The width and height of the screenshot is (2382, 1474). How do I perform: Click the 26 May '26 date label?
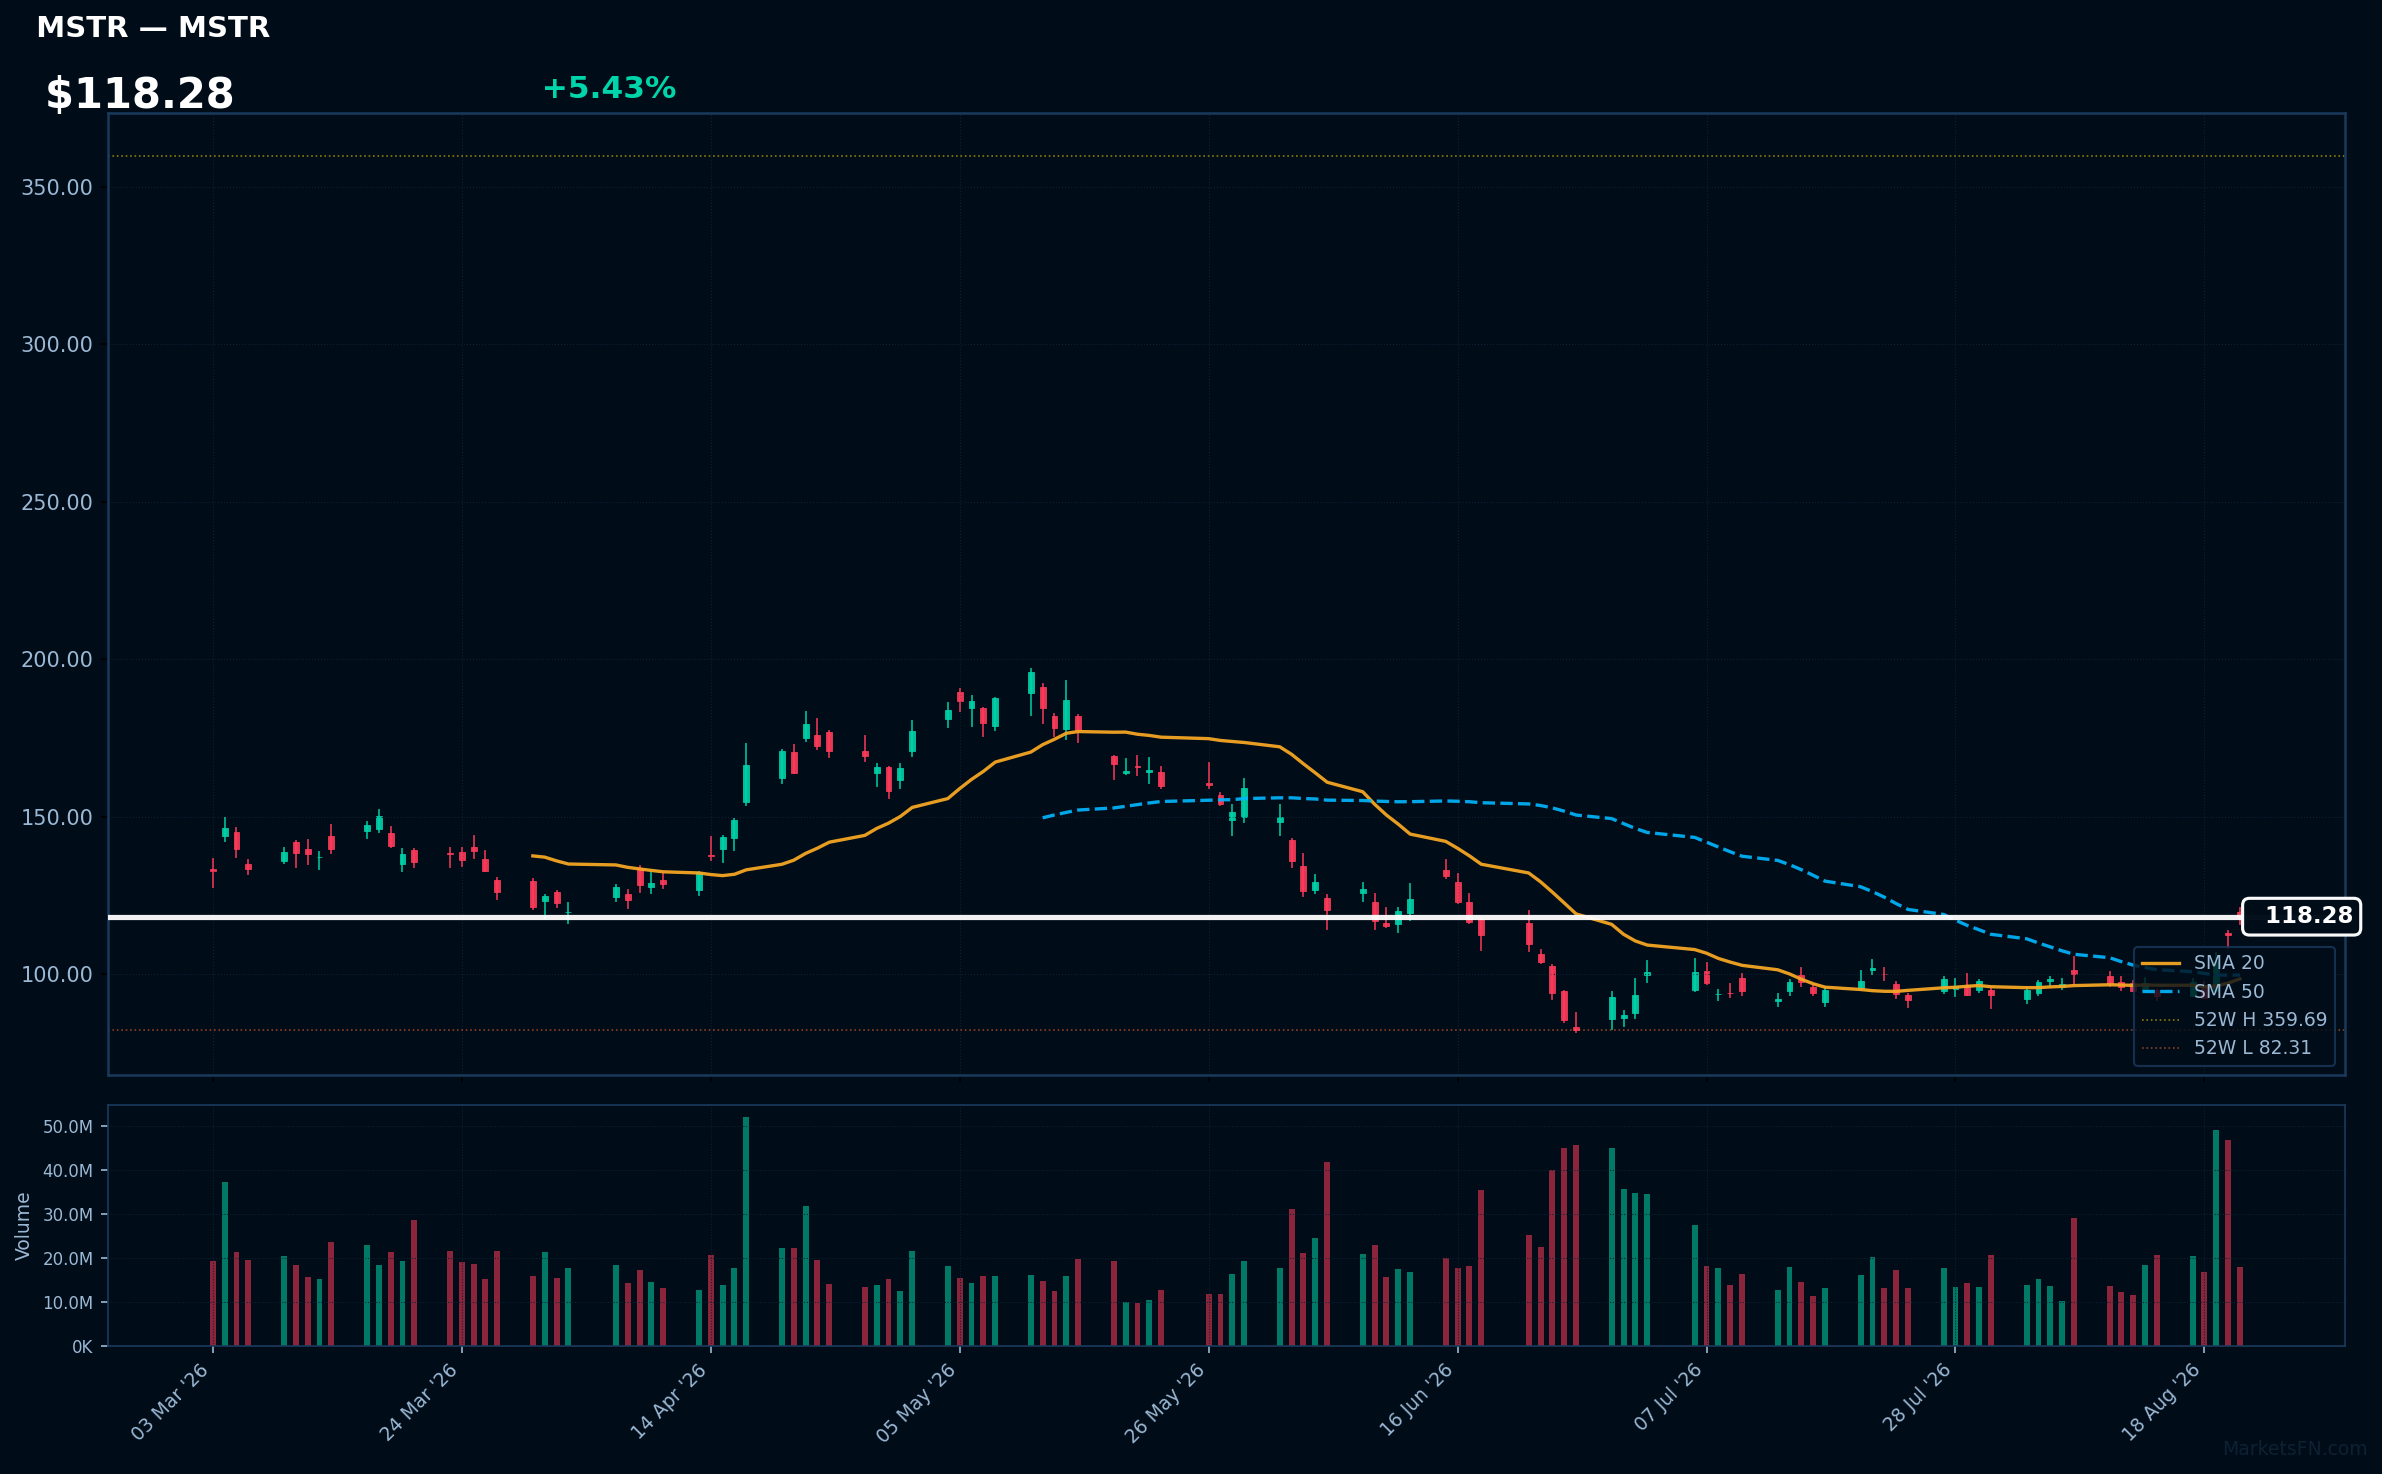[1165, 1401]
